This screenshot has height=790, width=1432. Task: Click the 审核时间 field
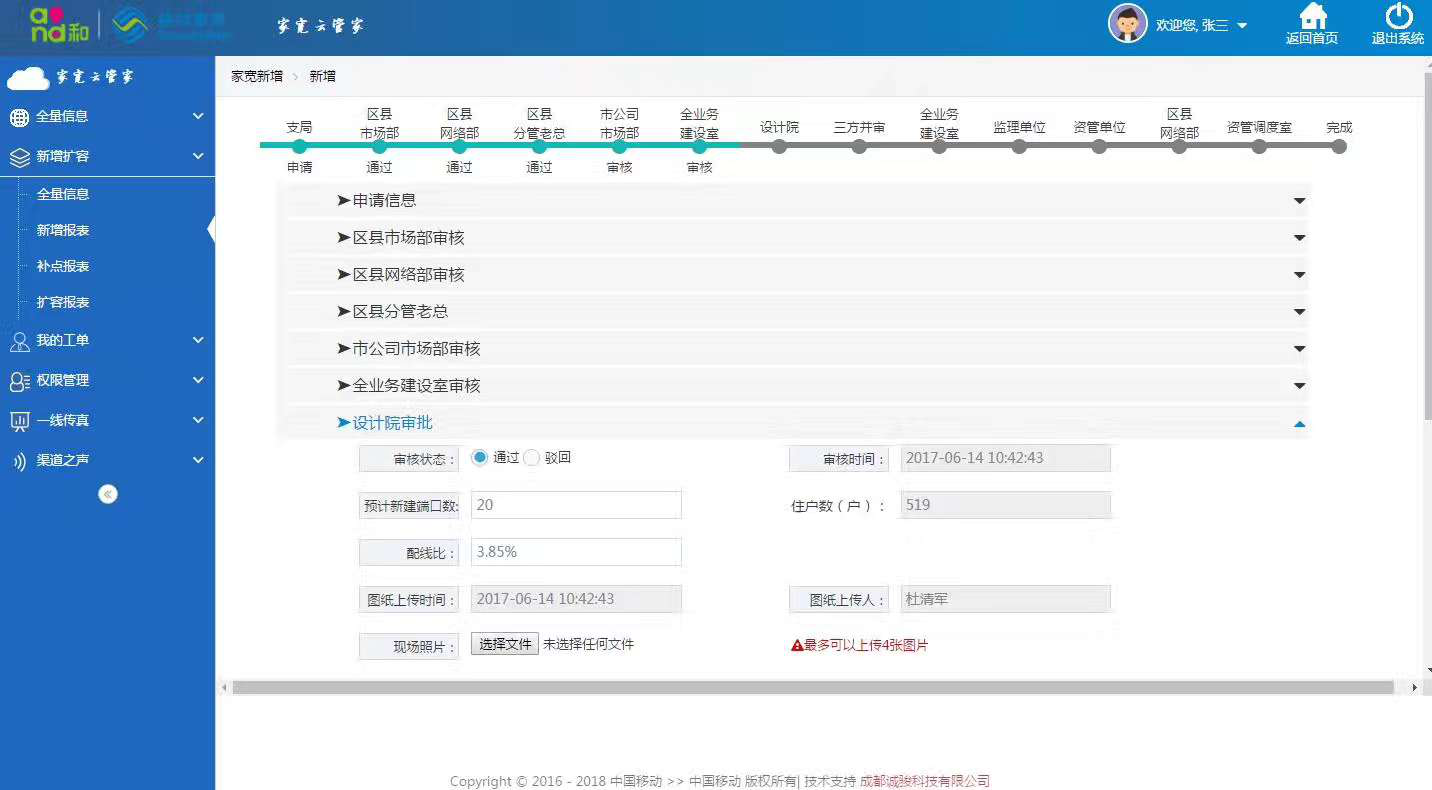(1006, 458)
